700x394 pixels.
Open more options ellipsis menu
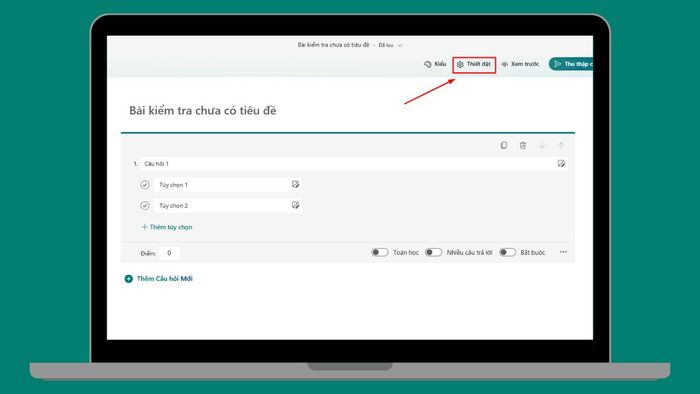(563, 252)
